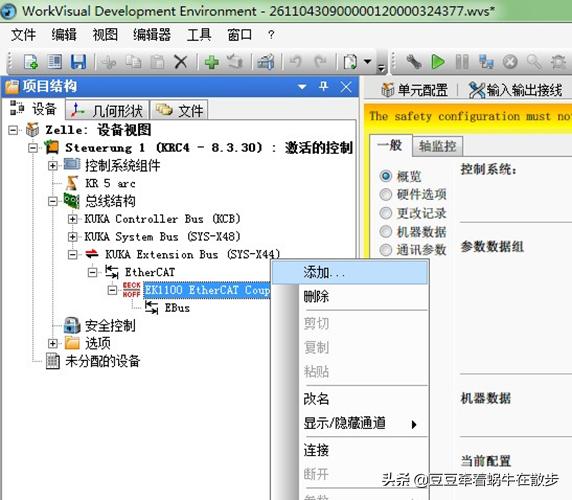The height and width of the screenshot is (500, 572).
Task: Click the Undo arrow toolbar icon
Action: coord(296,62)
